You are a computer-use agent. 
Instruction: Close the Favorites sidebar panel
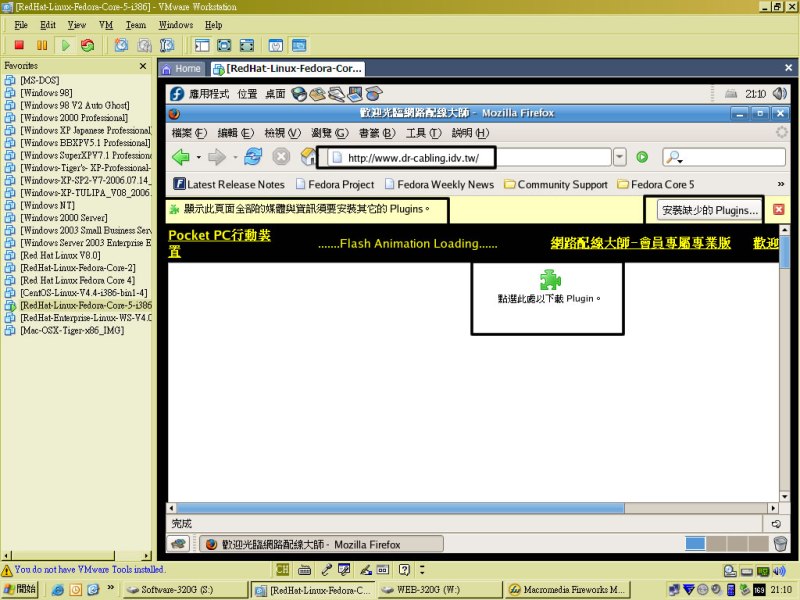point(143,66)
